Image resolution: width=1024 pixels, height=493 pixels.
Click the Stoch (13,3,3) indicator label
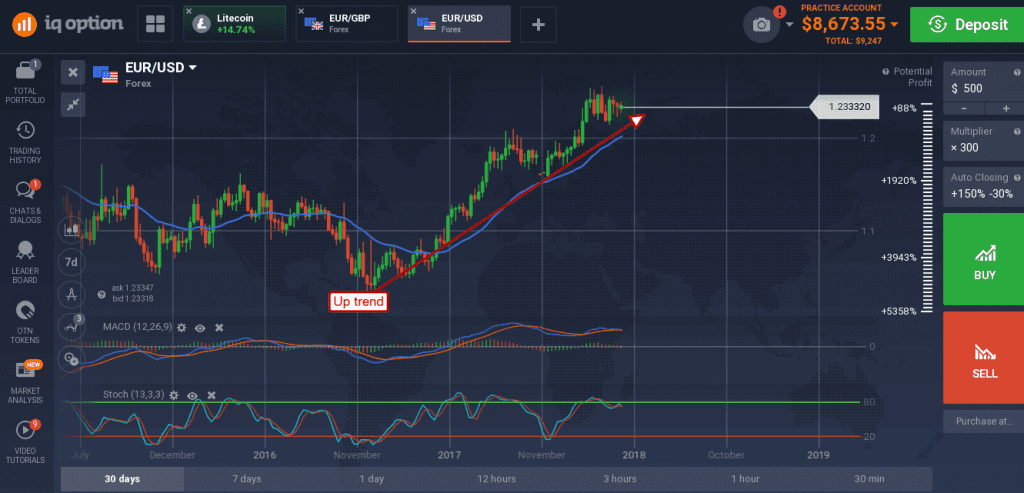coord(133,395)
